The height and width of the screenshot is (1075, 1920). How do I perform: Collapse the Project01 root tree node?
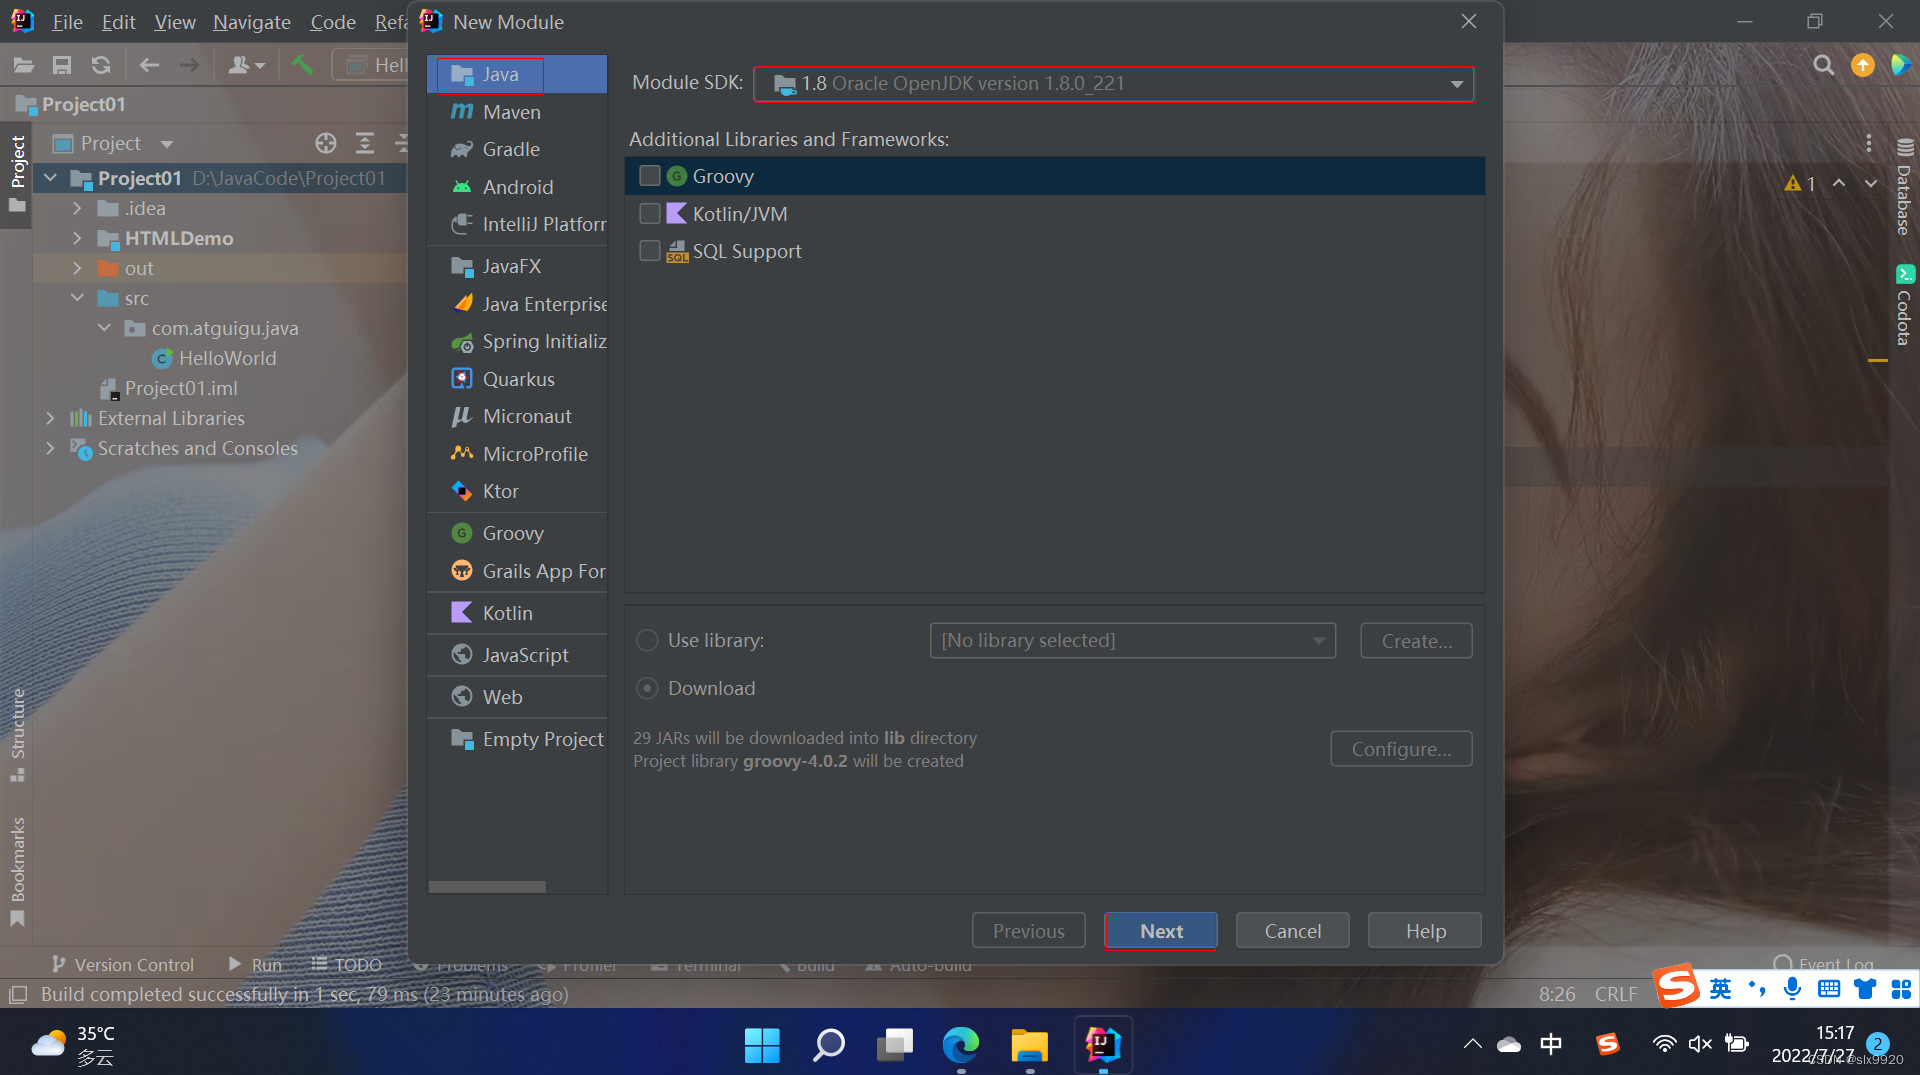point(50,178)
